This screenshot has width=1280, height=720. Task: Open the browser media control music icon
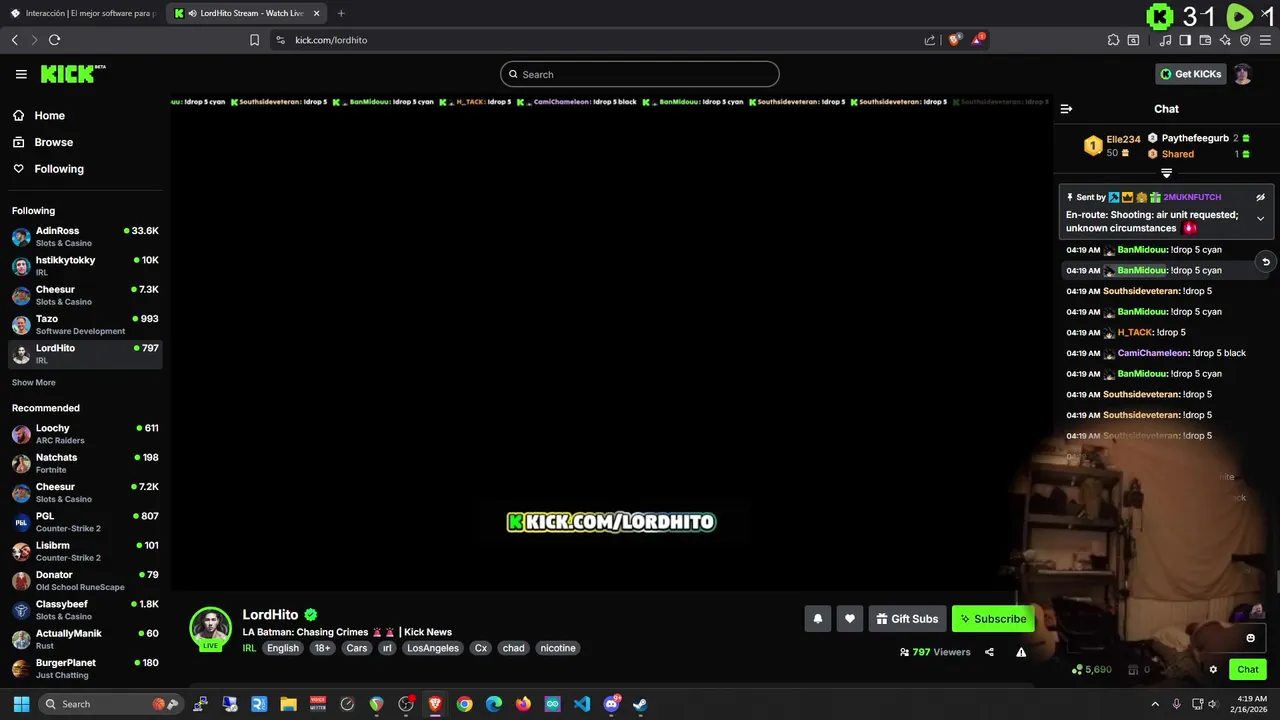pyautogui.click(x=1165, y=40)
